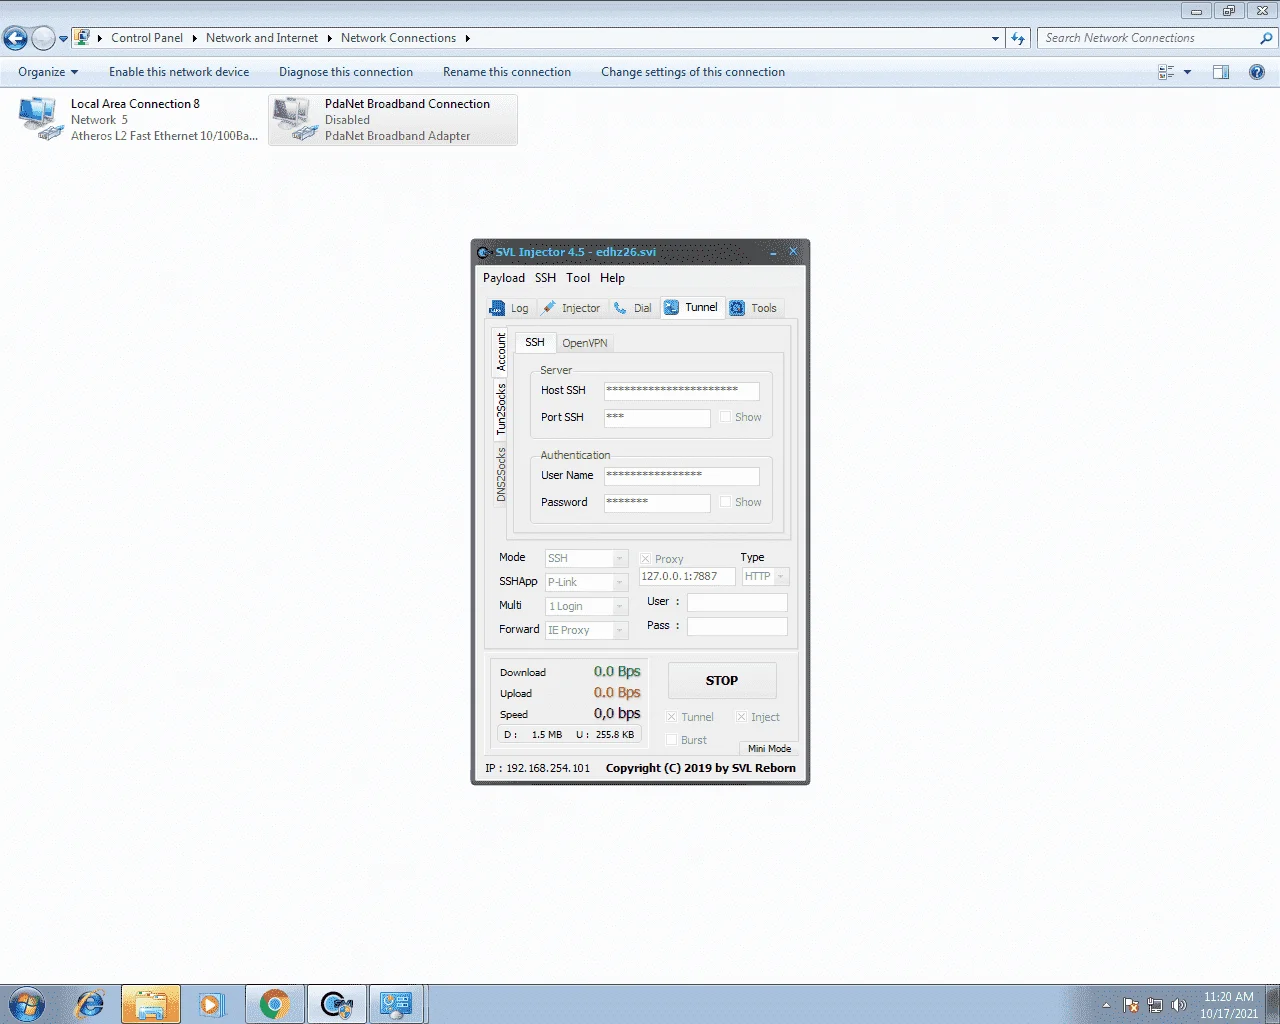Select the OpenVPN sub-tab
This screenshot has height=1024, width=1280.
click(584, 343)
